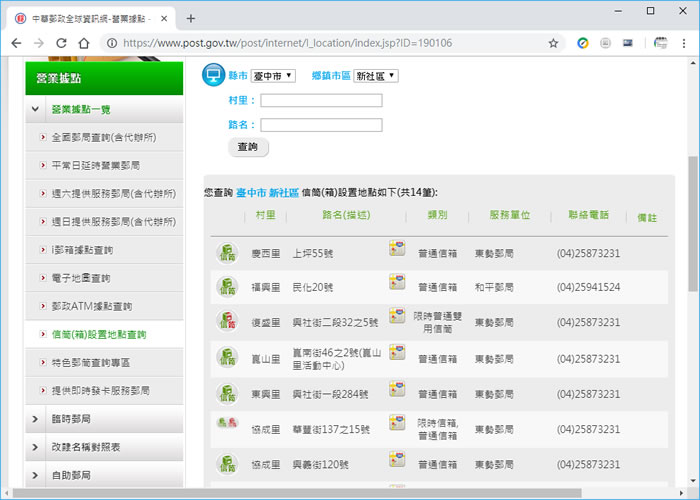700x500 pixels.
Task: Expand the 自助郵局 sidebar section
Action: click(x=104, y=475)
